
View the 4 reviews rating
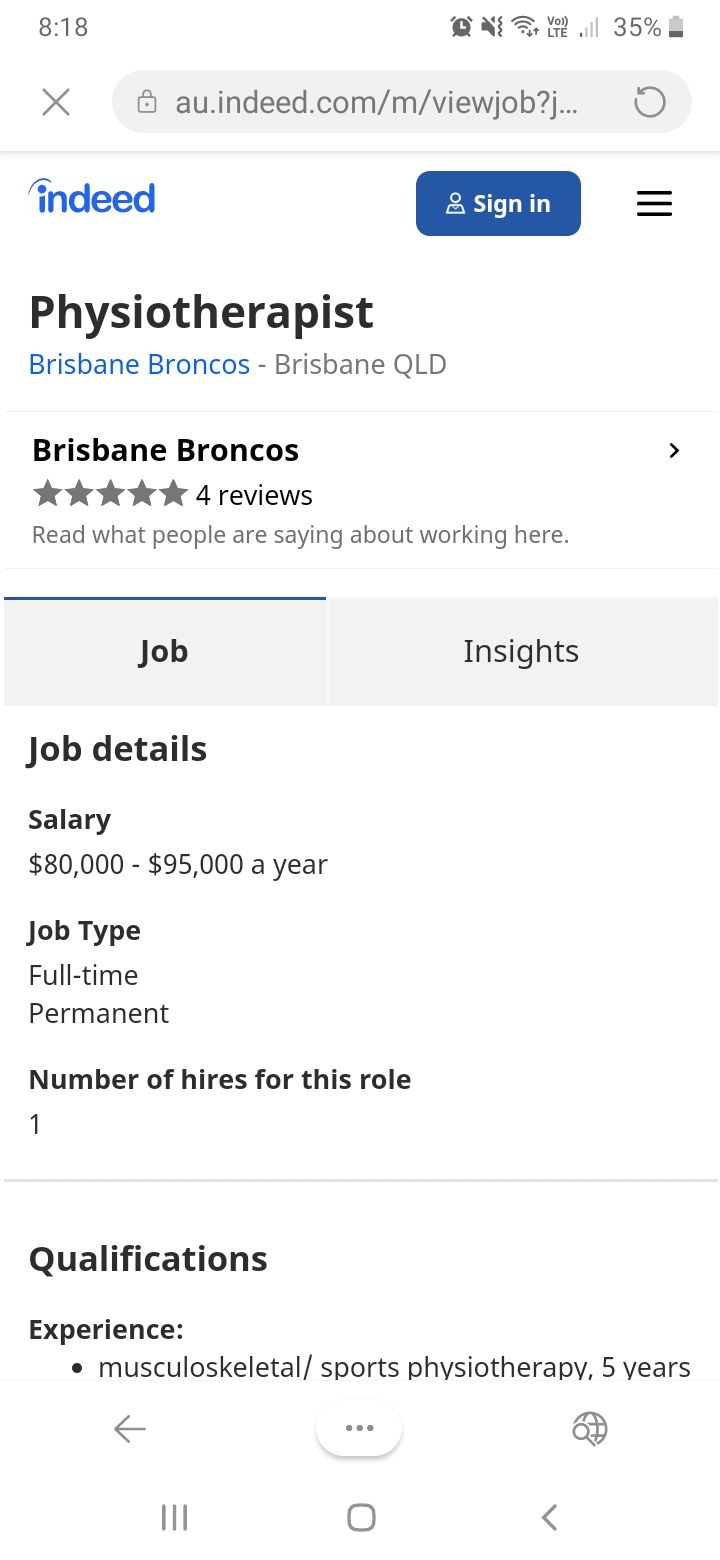[x=254, y=495]
